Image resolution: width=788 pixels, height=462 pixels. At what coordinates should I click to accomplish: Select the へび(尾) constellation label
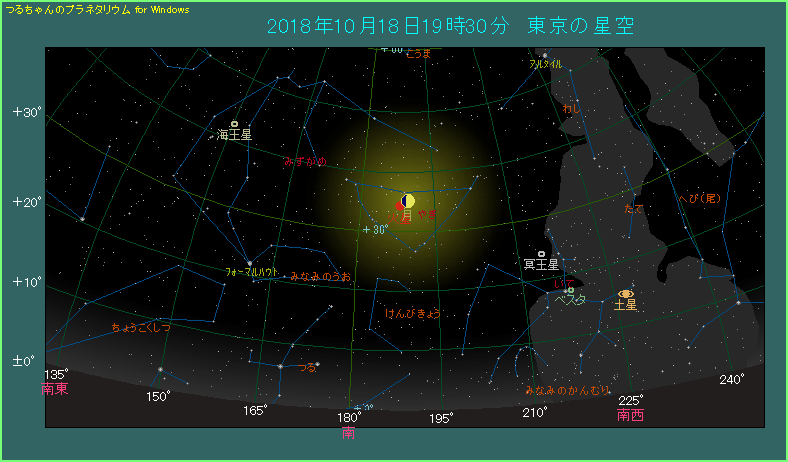tap(699, 198)
